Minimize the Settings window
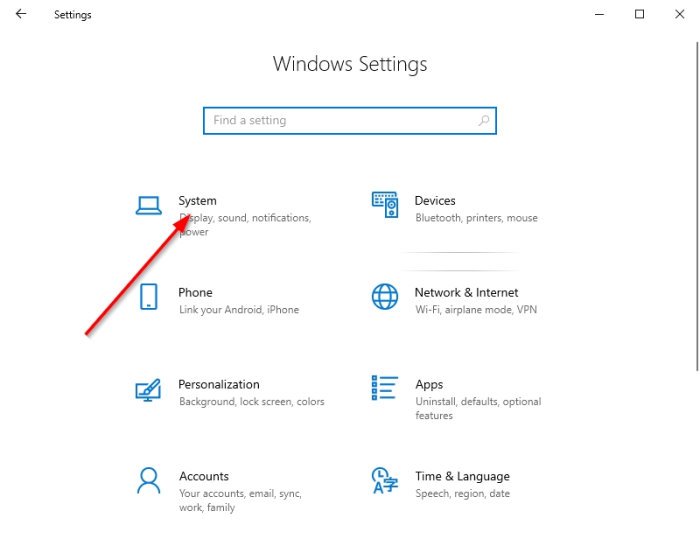This screenshot has height=553, width=700. [x=600, y=14]
